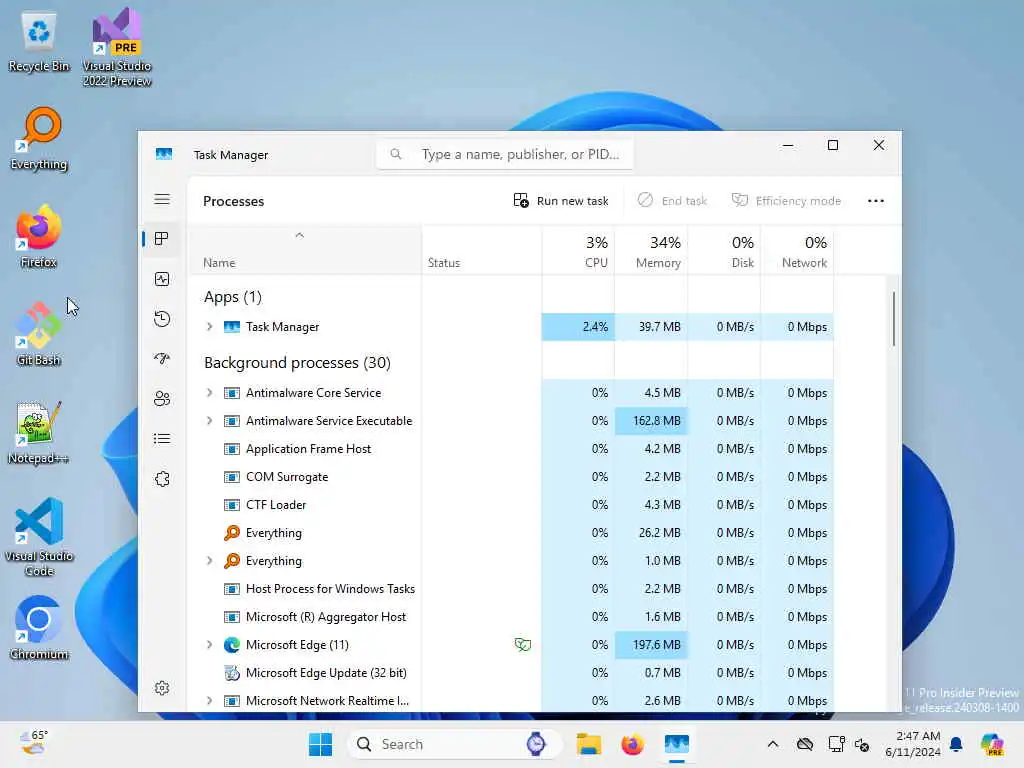The width and height of the screenshot is (1024, 768).
Task: Click the taskbar Search box
Action: [455, 744]
